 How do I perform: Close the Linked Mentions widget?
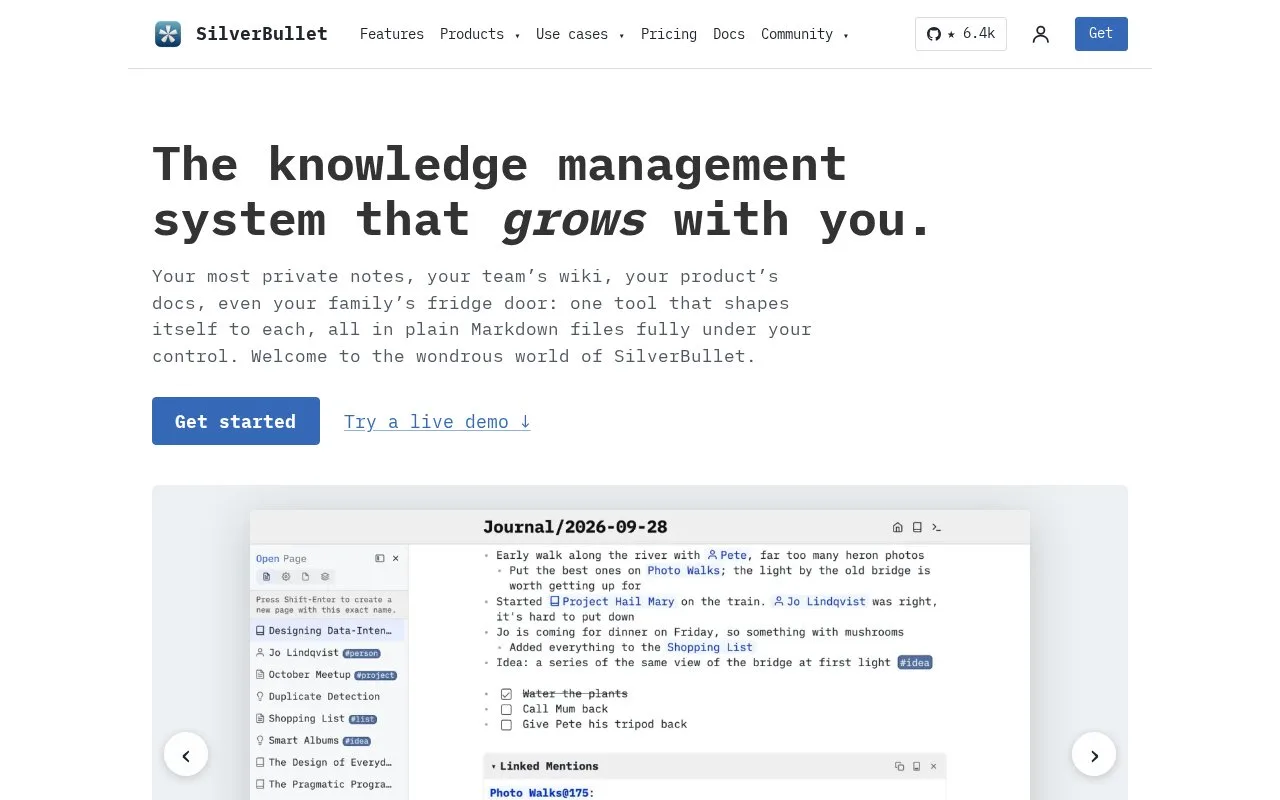coord(934,766)
